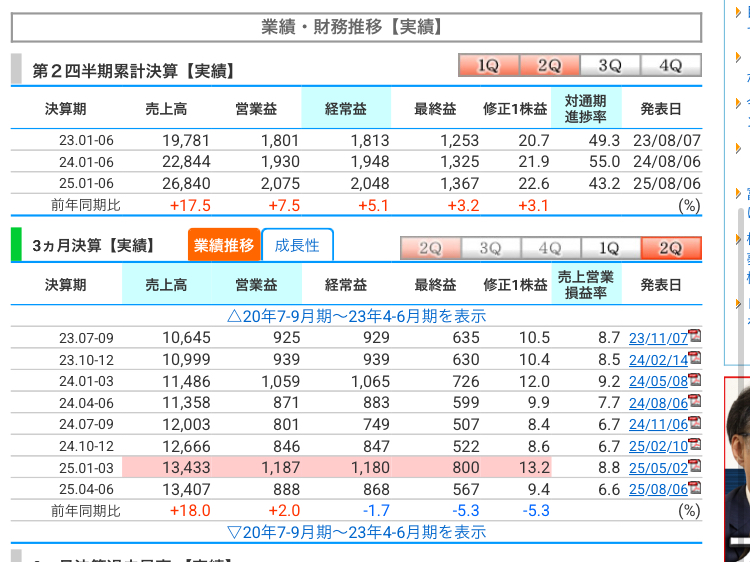The width and height of the screenshot is (750, 562).
Task: Open PDF icon next to 24/11/06 date
Action: pos(695,423)
